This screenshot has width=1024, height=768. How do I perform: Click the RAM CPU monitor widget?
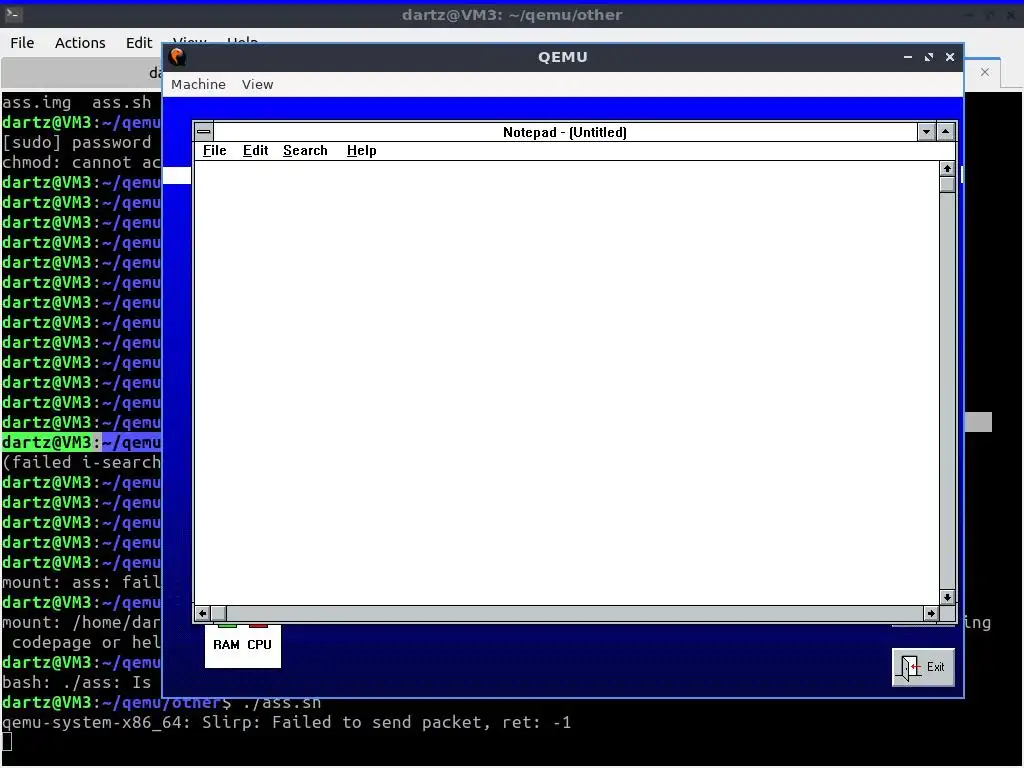click(x=242, y=645)
